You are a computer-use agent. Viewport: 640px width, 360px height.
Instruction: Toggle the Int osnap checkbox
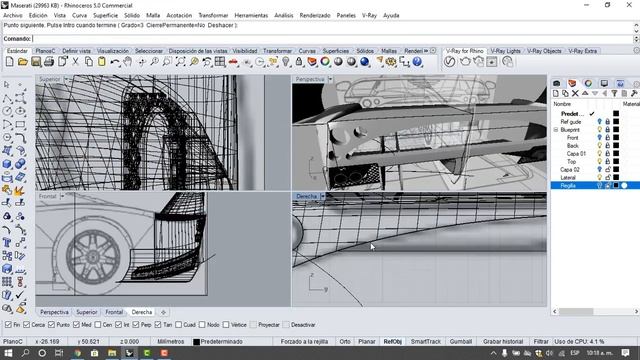[118, 325]
